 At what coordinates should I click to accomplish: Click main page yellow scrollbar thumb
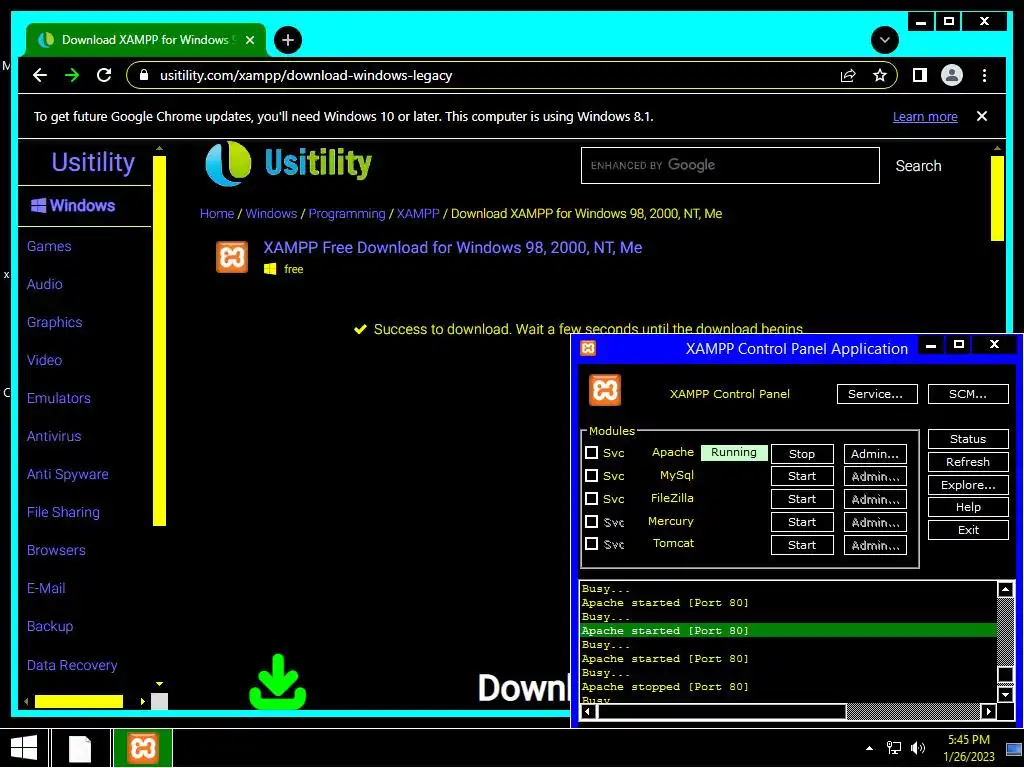tap(997, 199)
